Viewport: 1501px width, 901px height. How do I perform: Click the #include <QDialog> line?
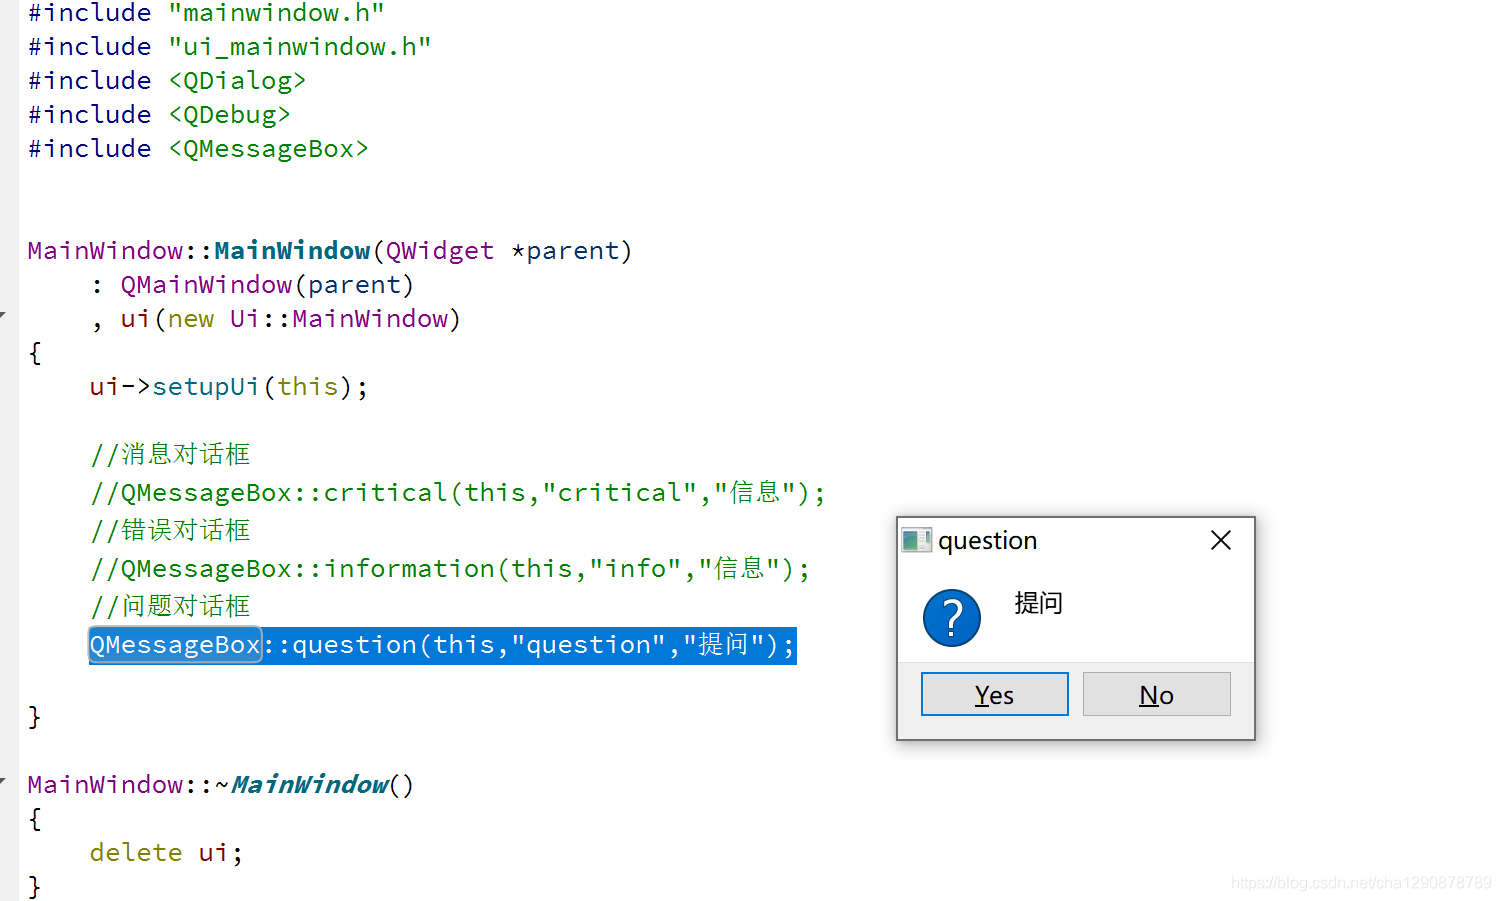[x=167, y=81]
